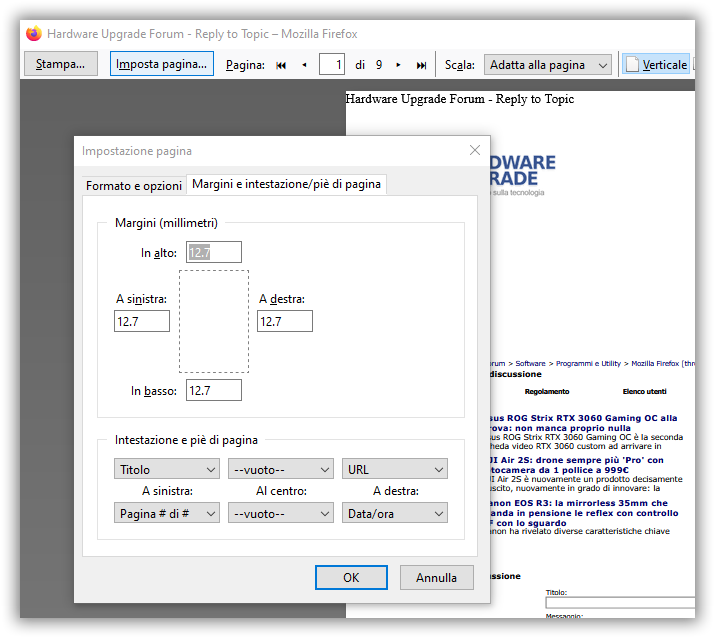Click the Imposta pagina... button
Screen dimensions: 715x638
161,64
